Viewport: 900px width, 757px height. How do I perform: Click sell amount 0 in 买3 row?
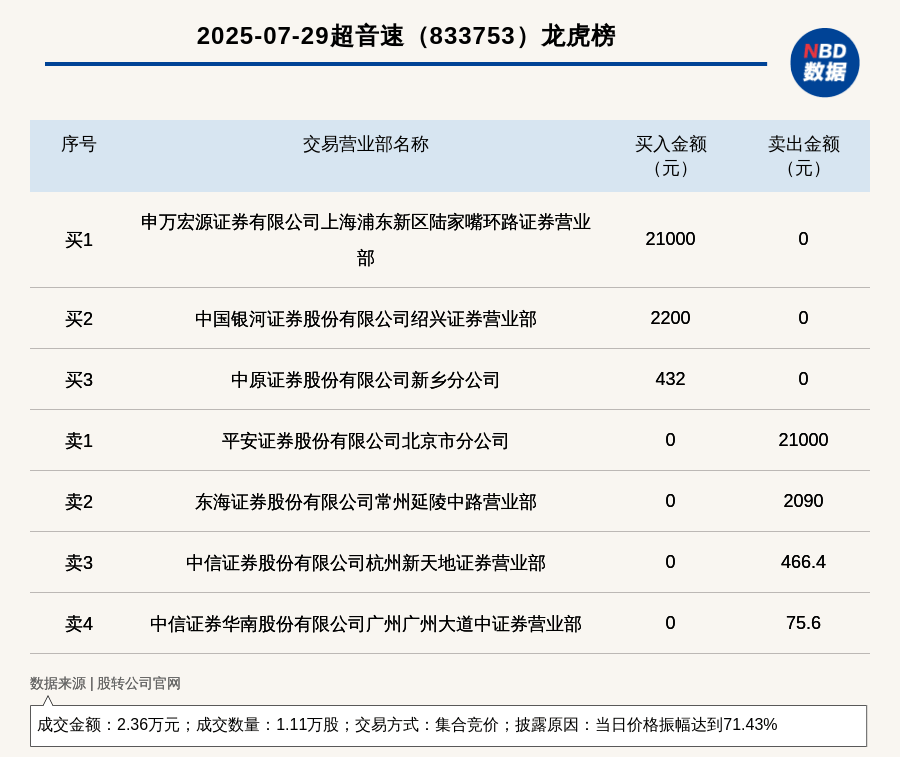tap(804, 379)
